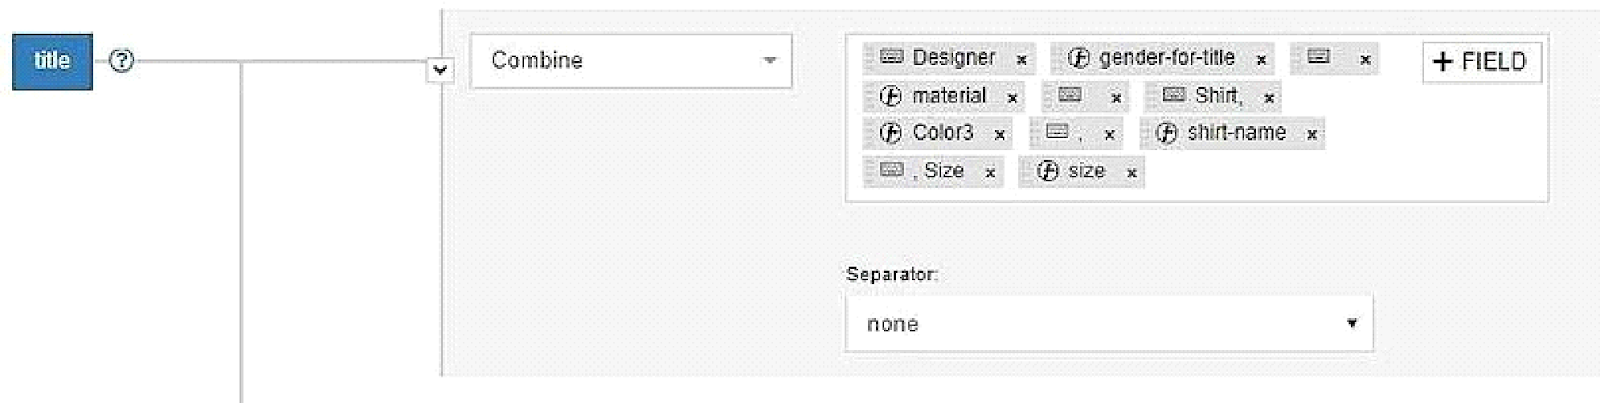1600x403 pixels.
Task: Delete the Color3 field chip
Action: tap(999, 134)
